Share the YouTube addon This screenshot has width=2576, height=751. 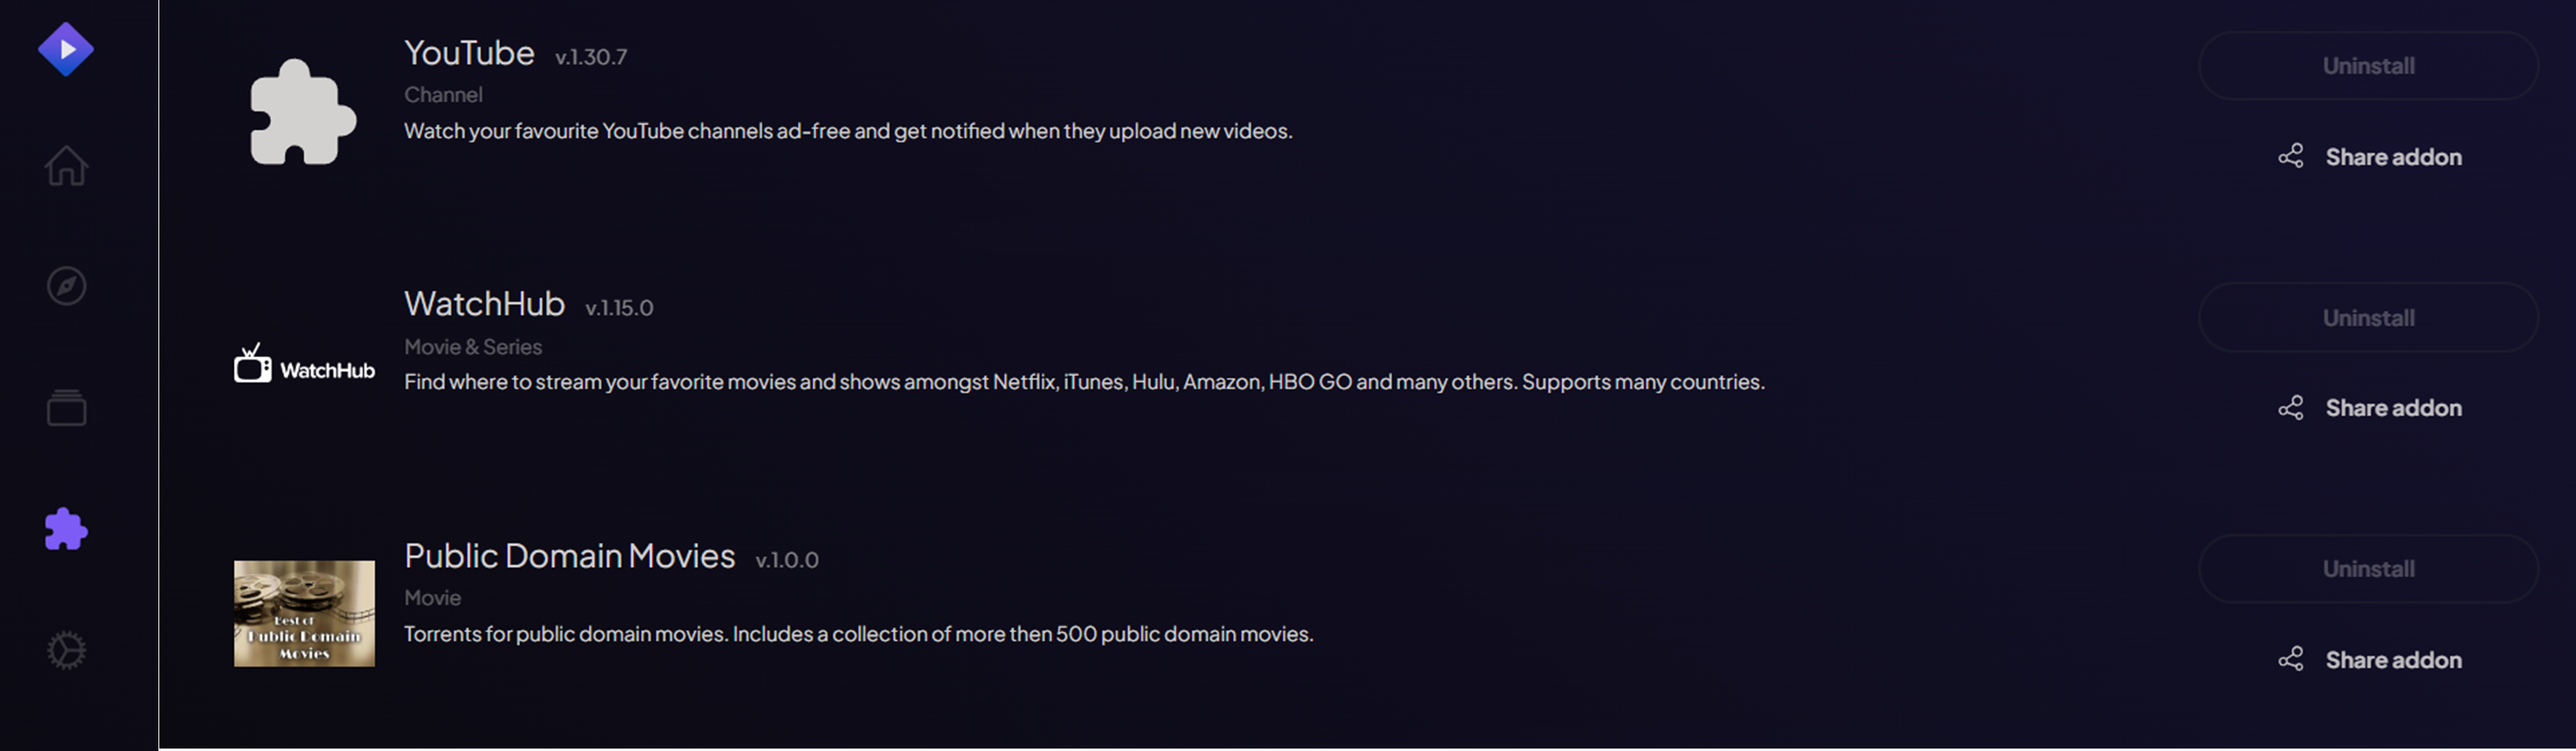2393,156
